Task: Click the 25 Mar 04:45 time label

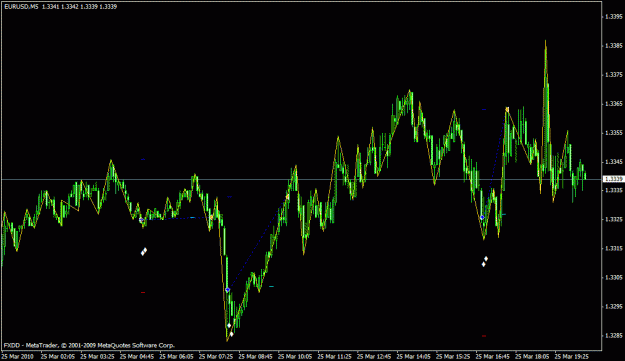Action: 137,357
